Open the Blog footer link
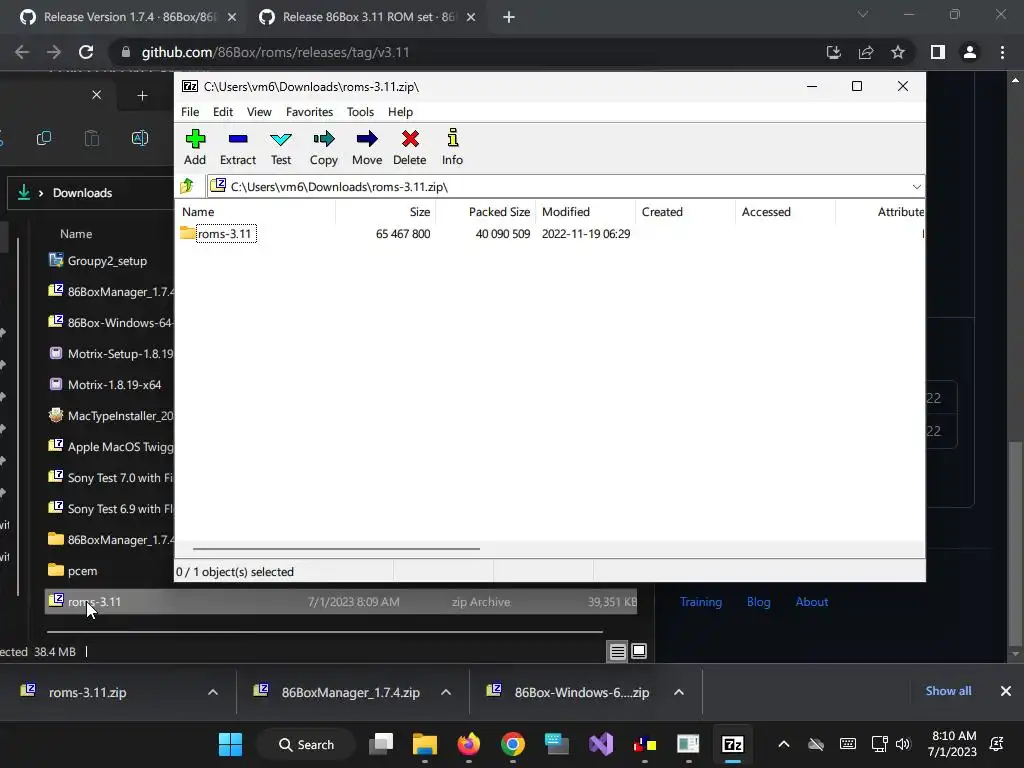Image resolution: width=1024 pixels, height=768 pixels. click(758, 601)
